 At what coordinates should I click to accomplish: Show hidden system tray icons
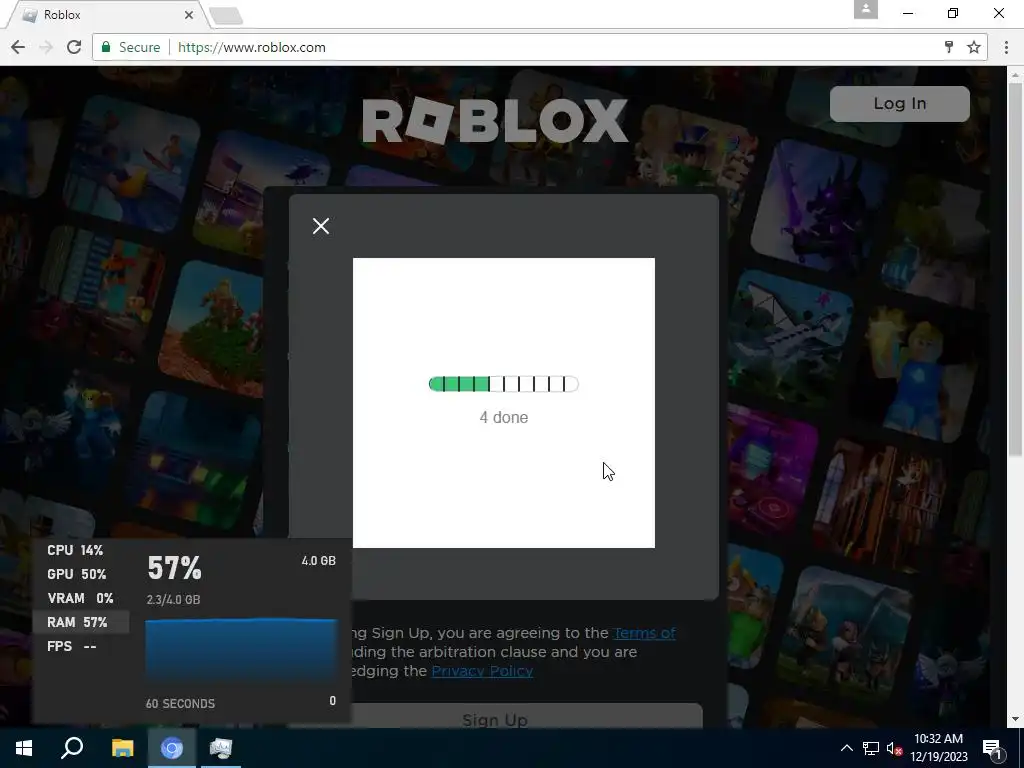click(x=846, y=748)
